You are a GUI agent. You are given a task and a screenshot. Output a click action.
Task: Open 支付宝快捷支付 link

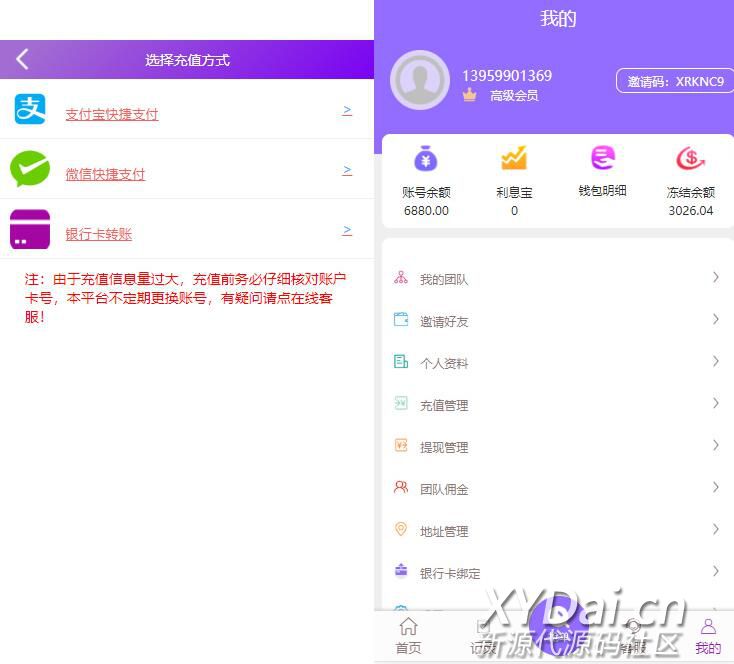coord(112,114)
